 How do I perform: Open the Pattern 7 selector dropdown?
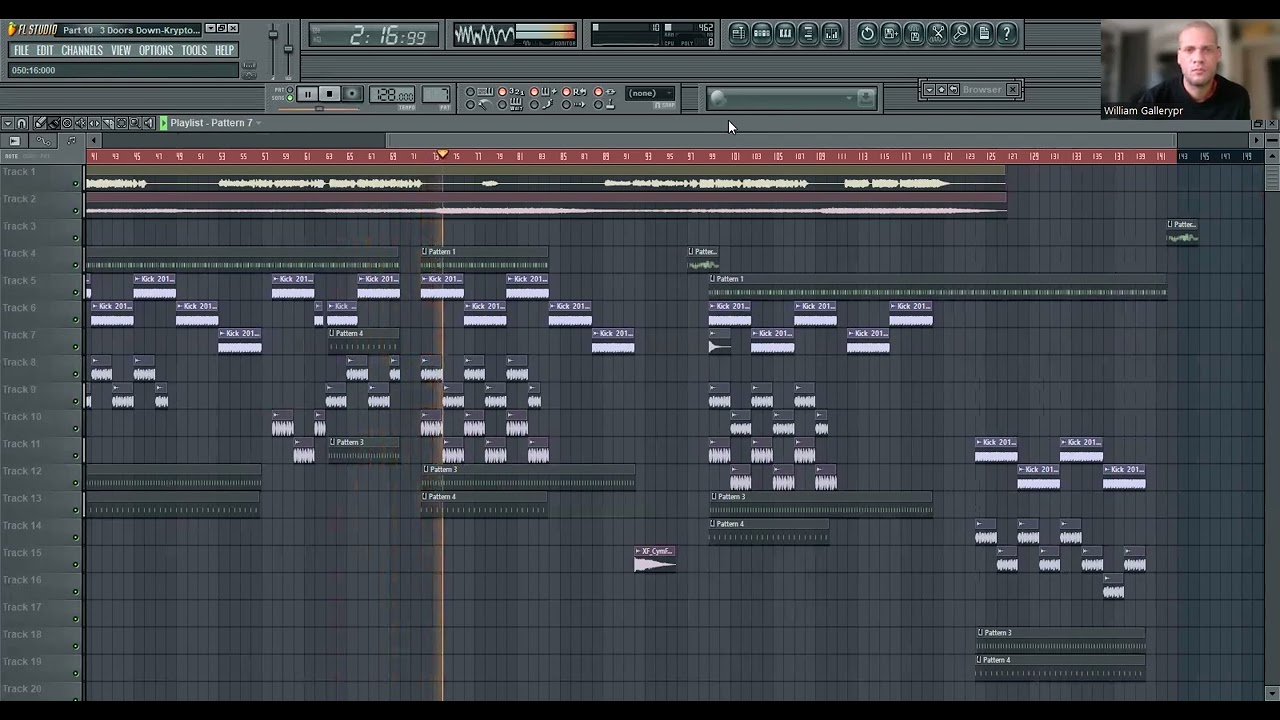tap(258, 123)
